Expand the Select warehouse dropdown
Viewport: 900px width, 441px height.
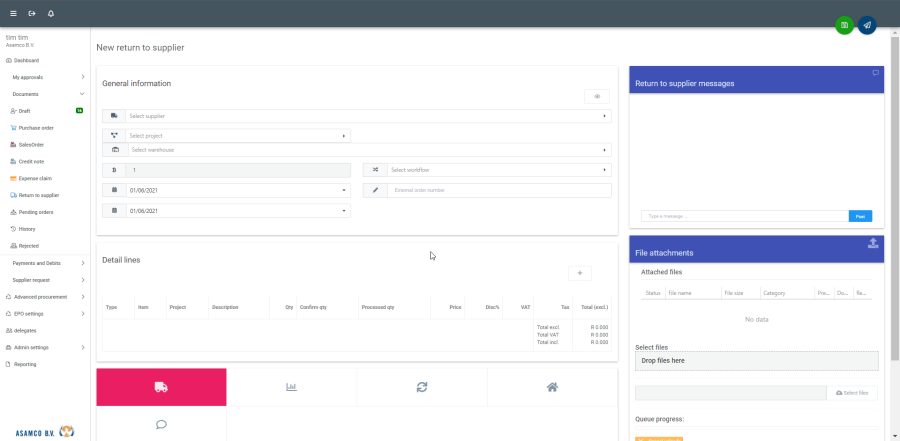pyautogui.click(x=368, y=150)
